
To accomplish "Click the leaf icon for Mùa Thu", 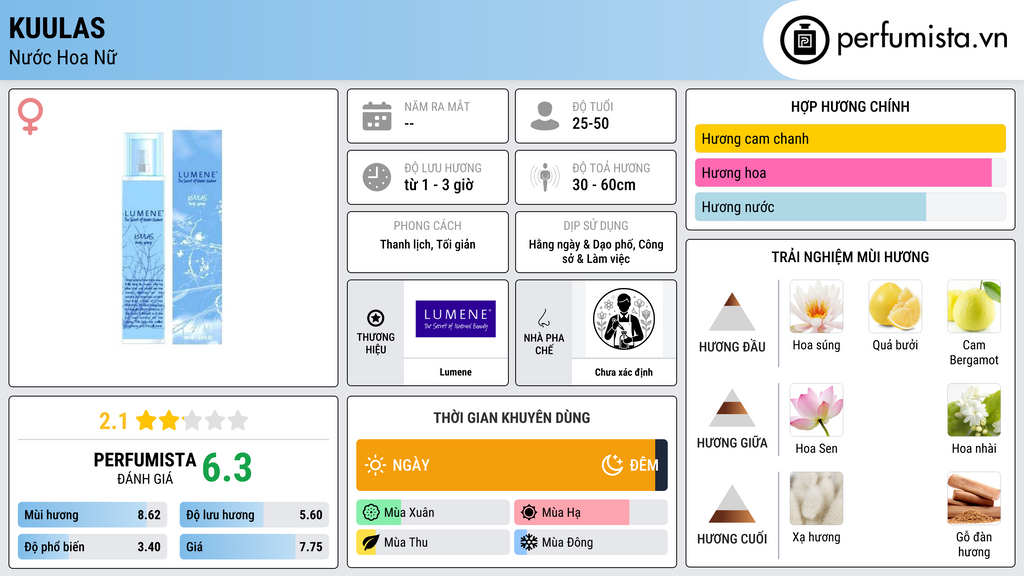I will pos(371,542).
